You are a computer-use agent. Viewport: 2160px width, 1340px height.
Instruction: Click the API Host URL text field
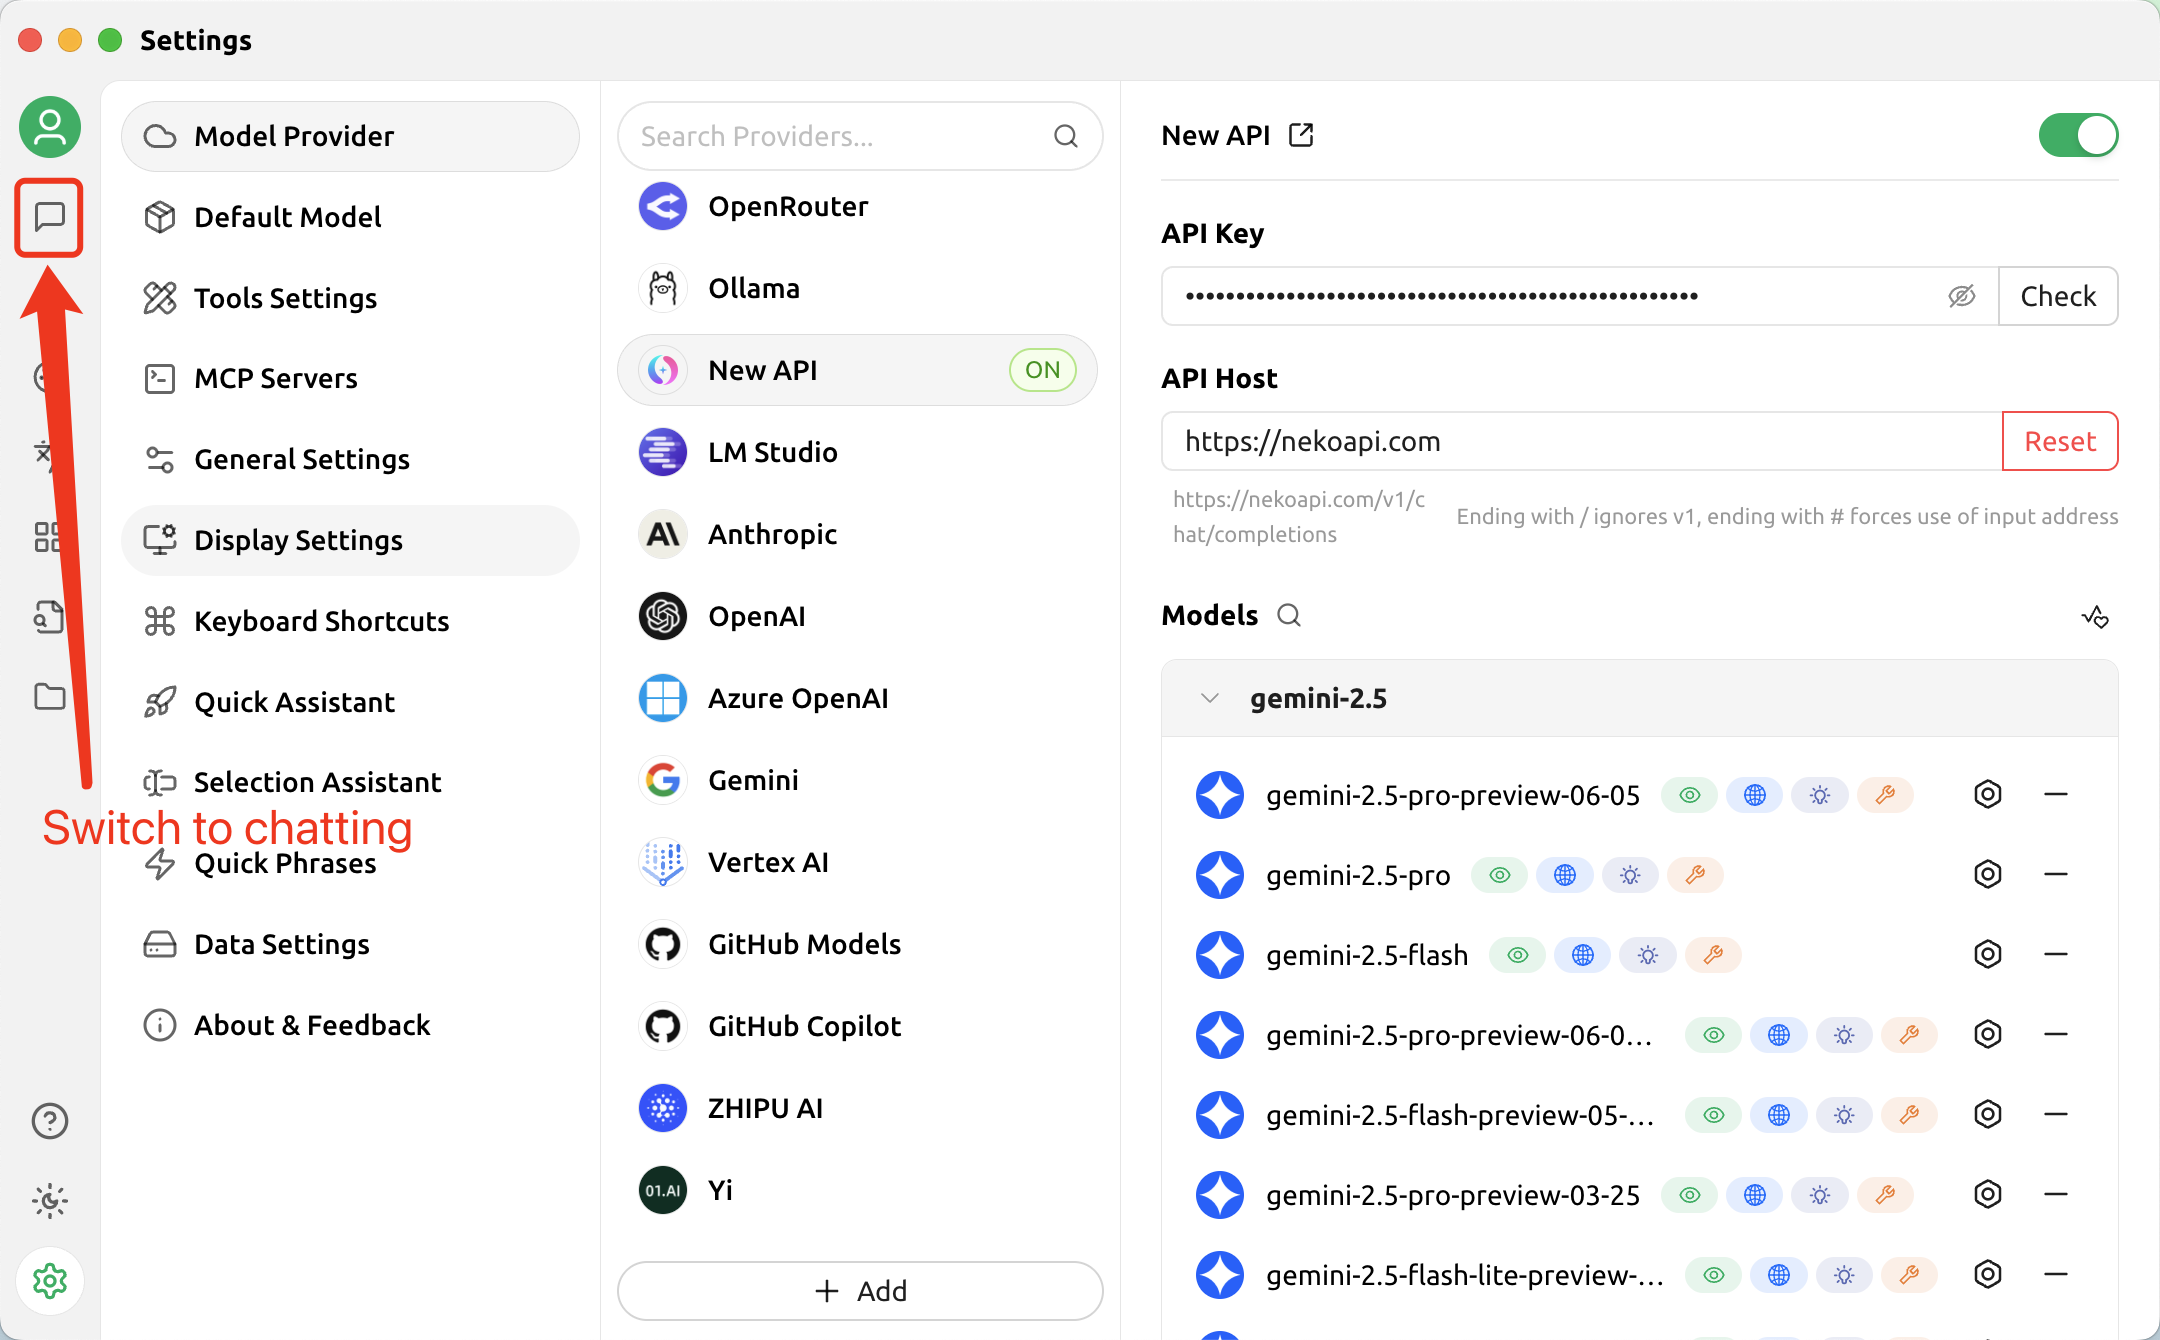click(1580, 441)
